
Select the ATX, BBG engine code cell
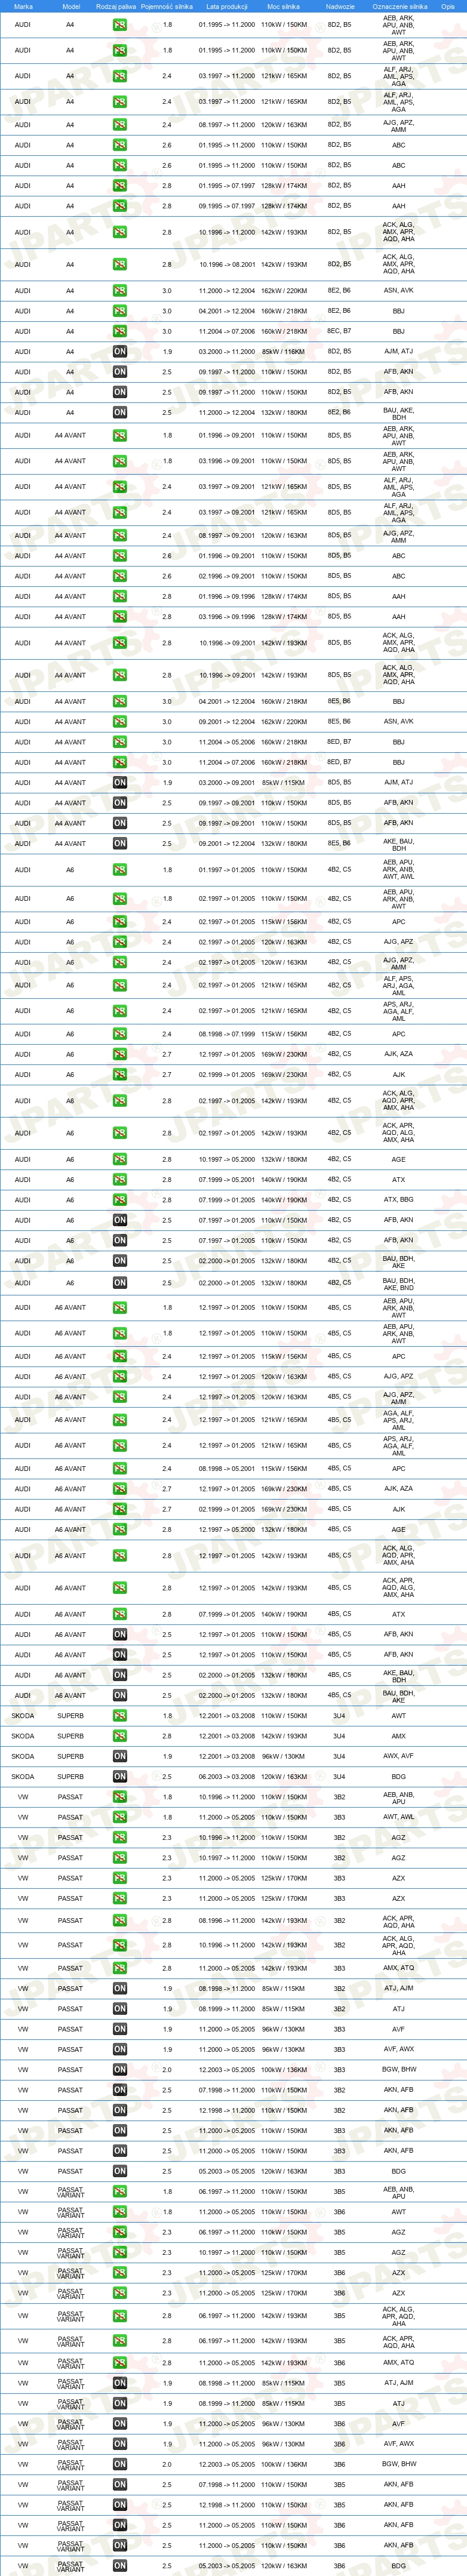pos(399,1200)
